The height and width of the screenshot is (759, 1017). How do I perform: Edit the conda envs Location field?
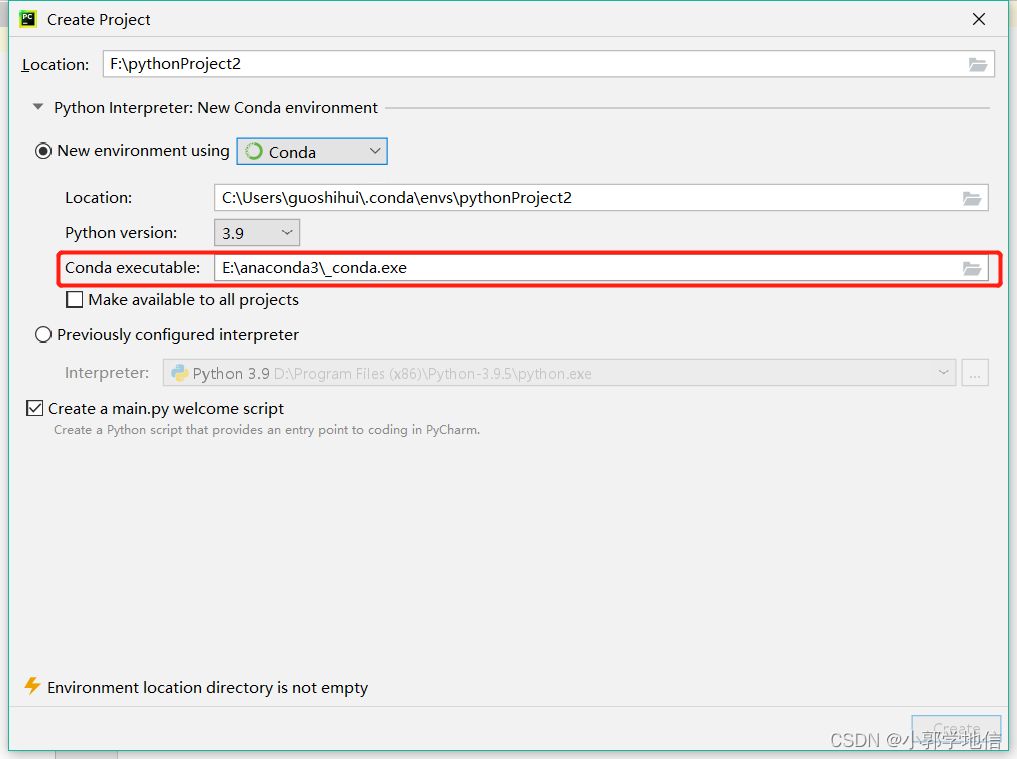[601, 198]
